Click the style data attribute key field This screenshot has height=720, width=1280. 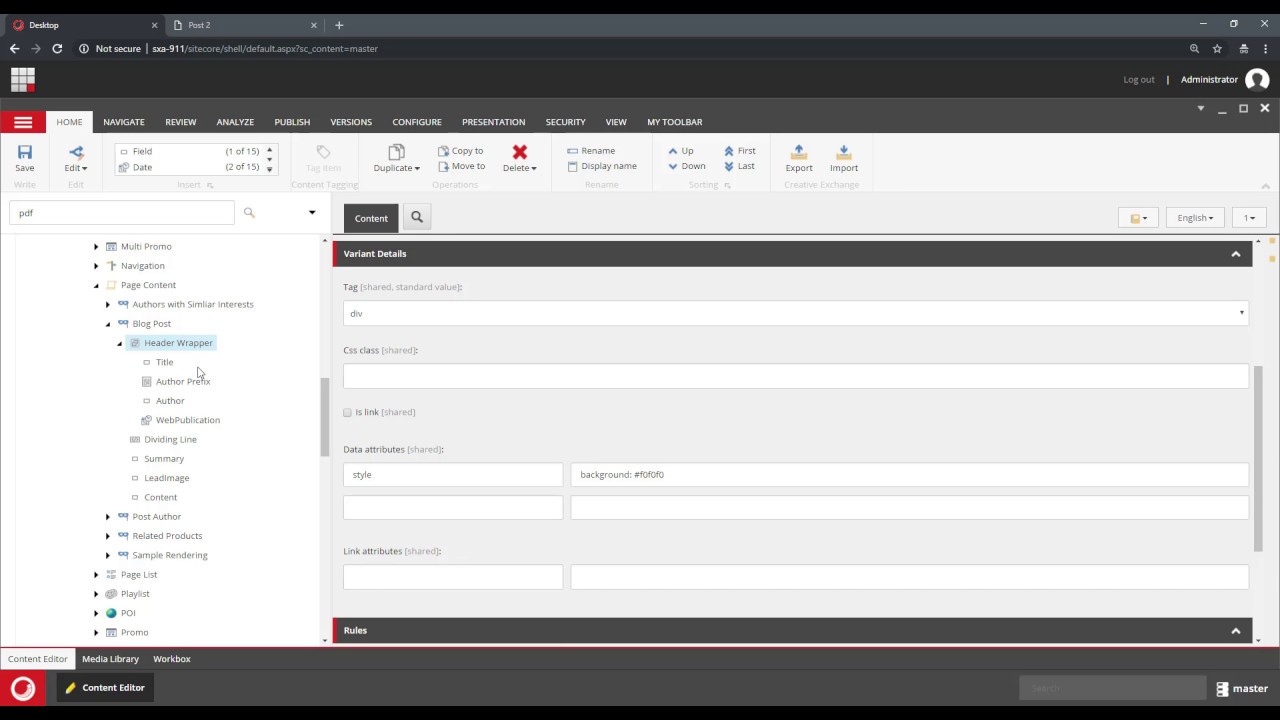453,475
